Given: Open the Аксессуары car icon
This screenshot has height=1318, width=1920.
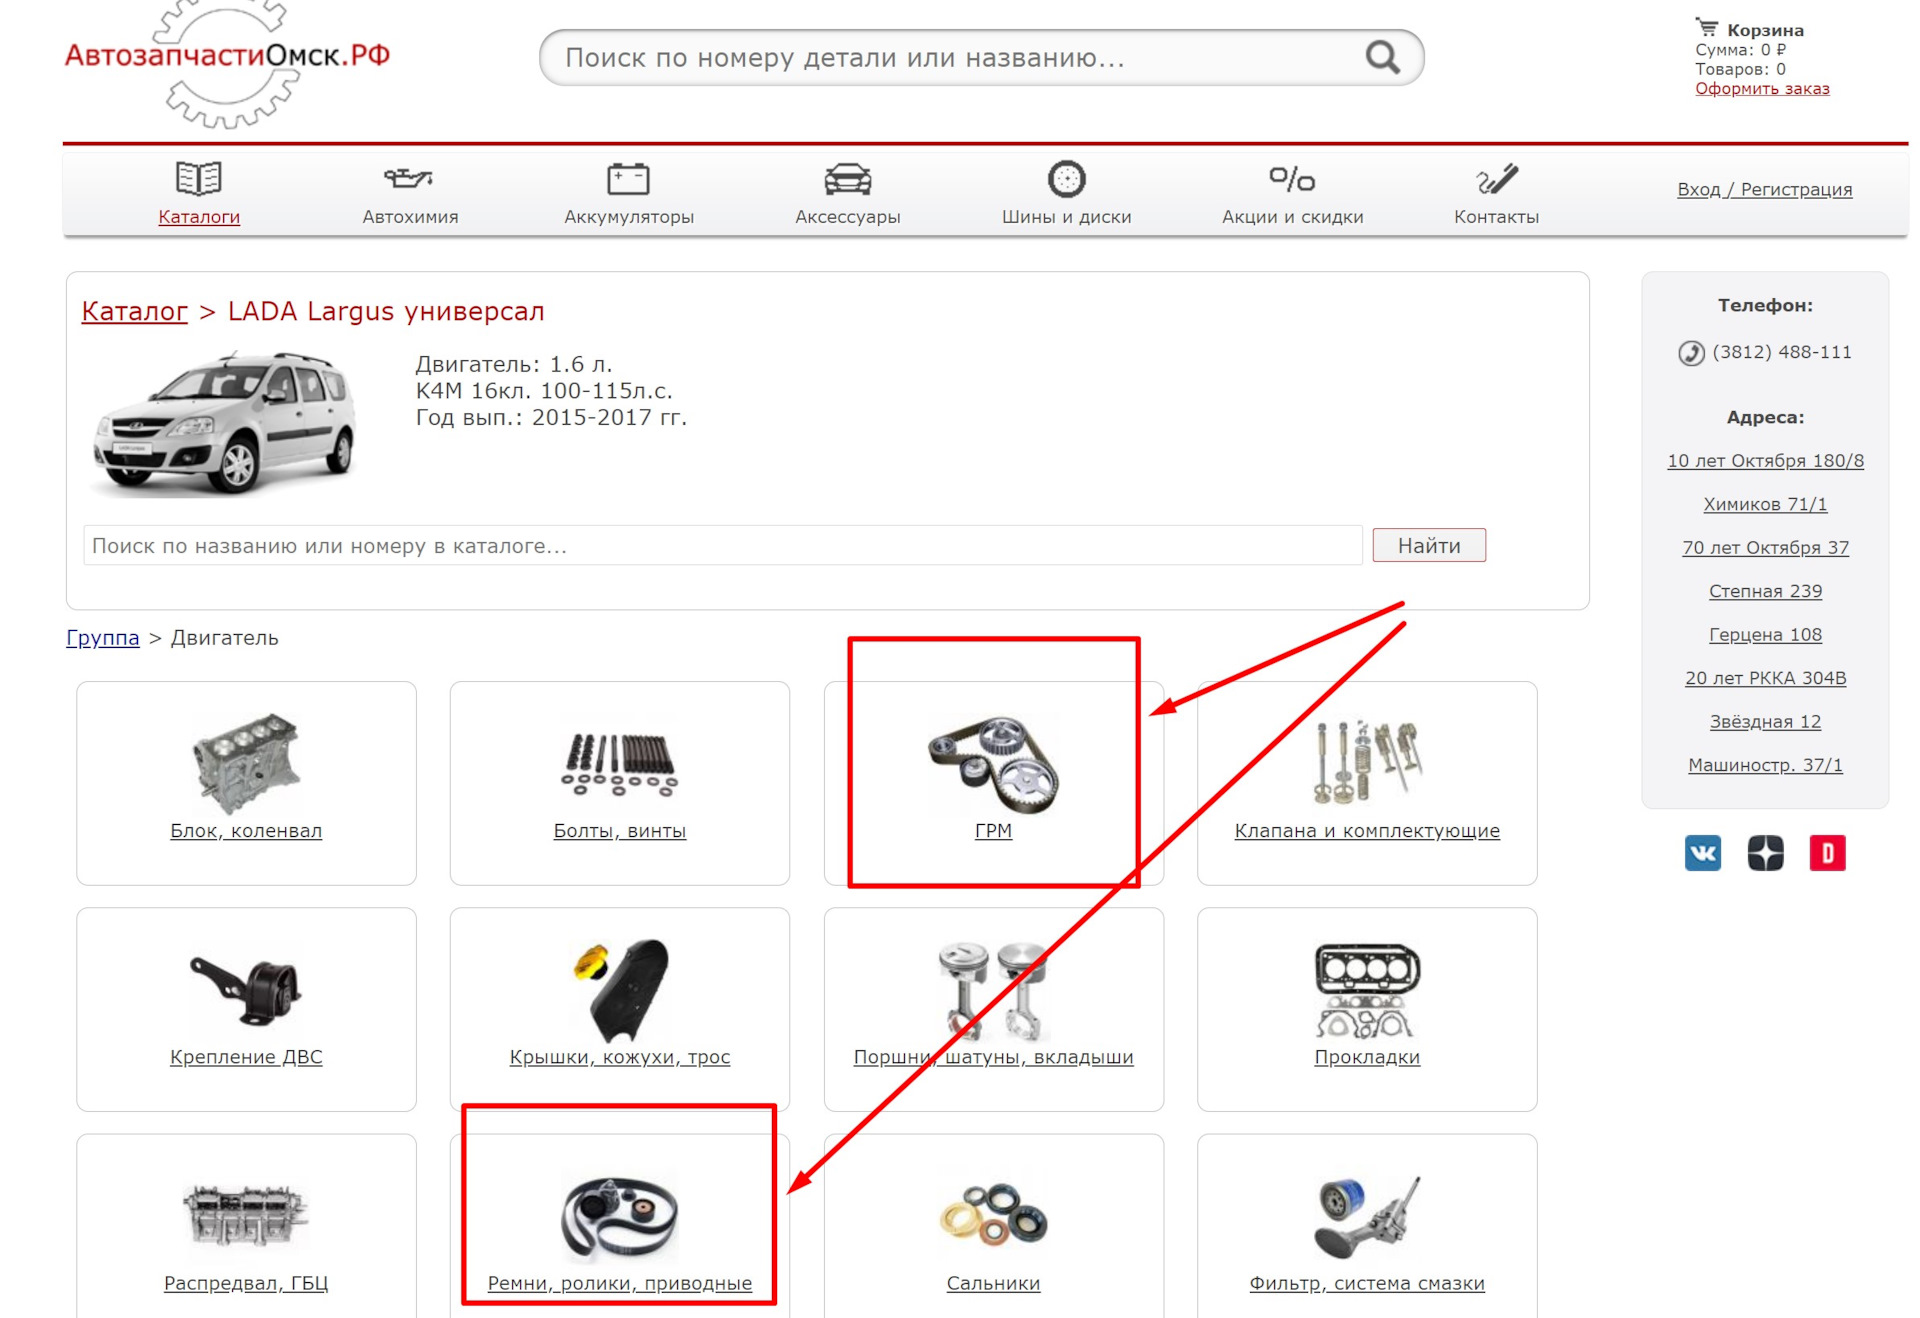Looking at the screenshot, I should [x=848, y=179].
